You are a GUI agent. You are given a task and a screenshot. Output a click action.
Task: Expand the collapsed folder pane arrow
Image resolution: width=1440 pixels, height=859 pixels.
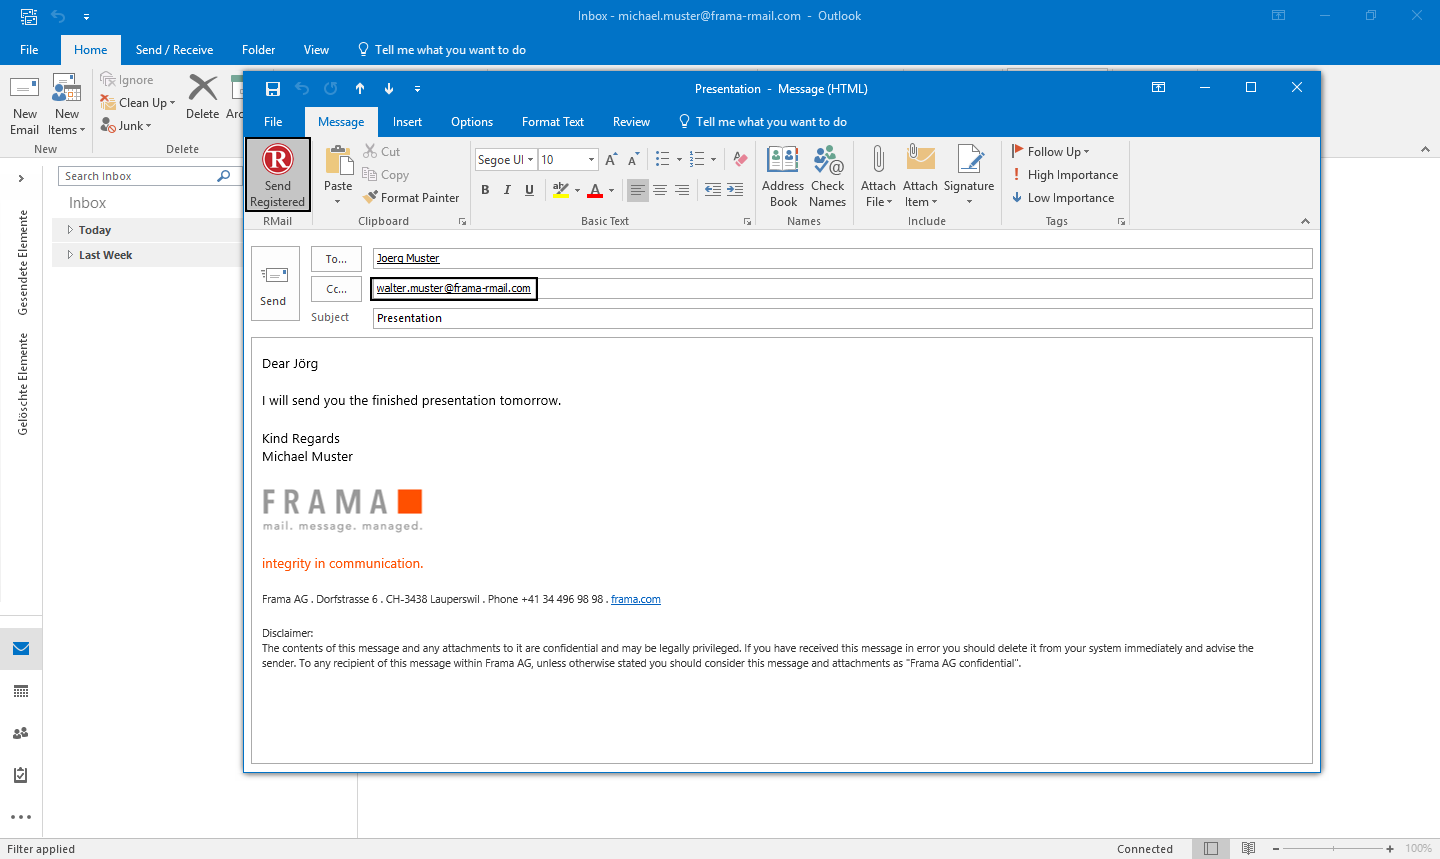[21, 179]
